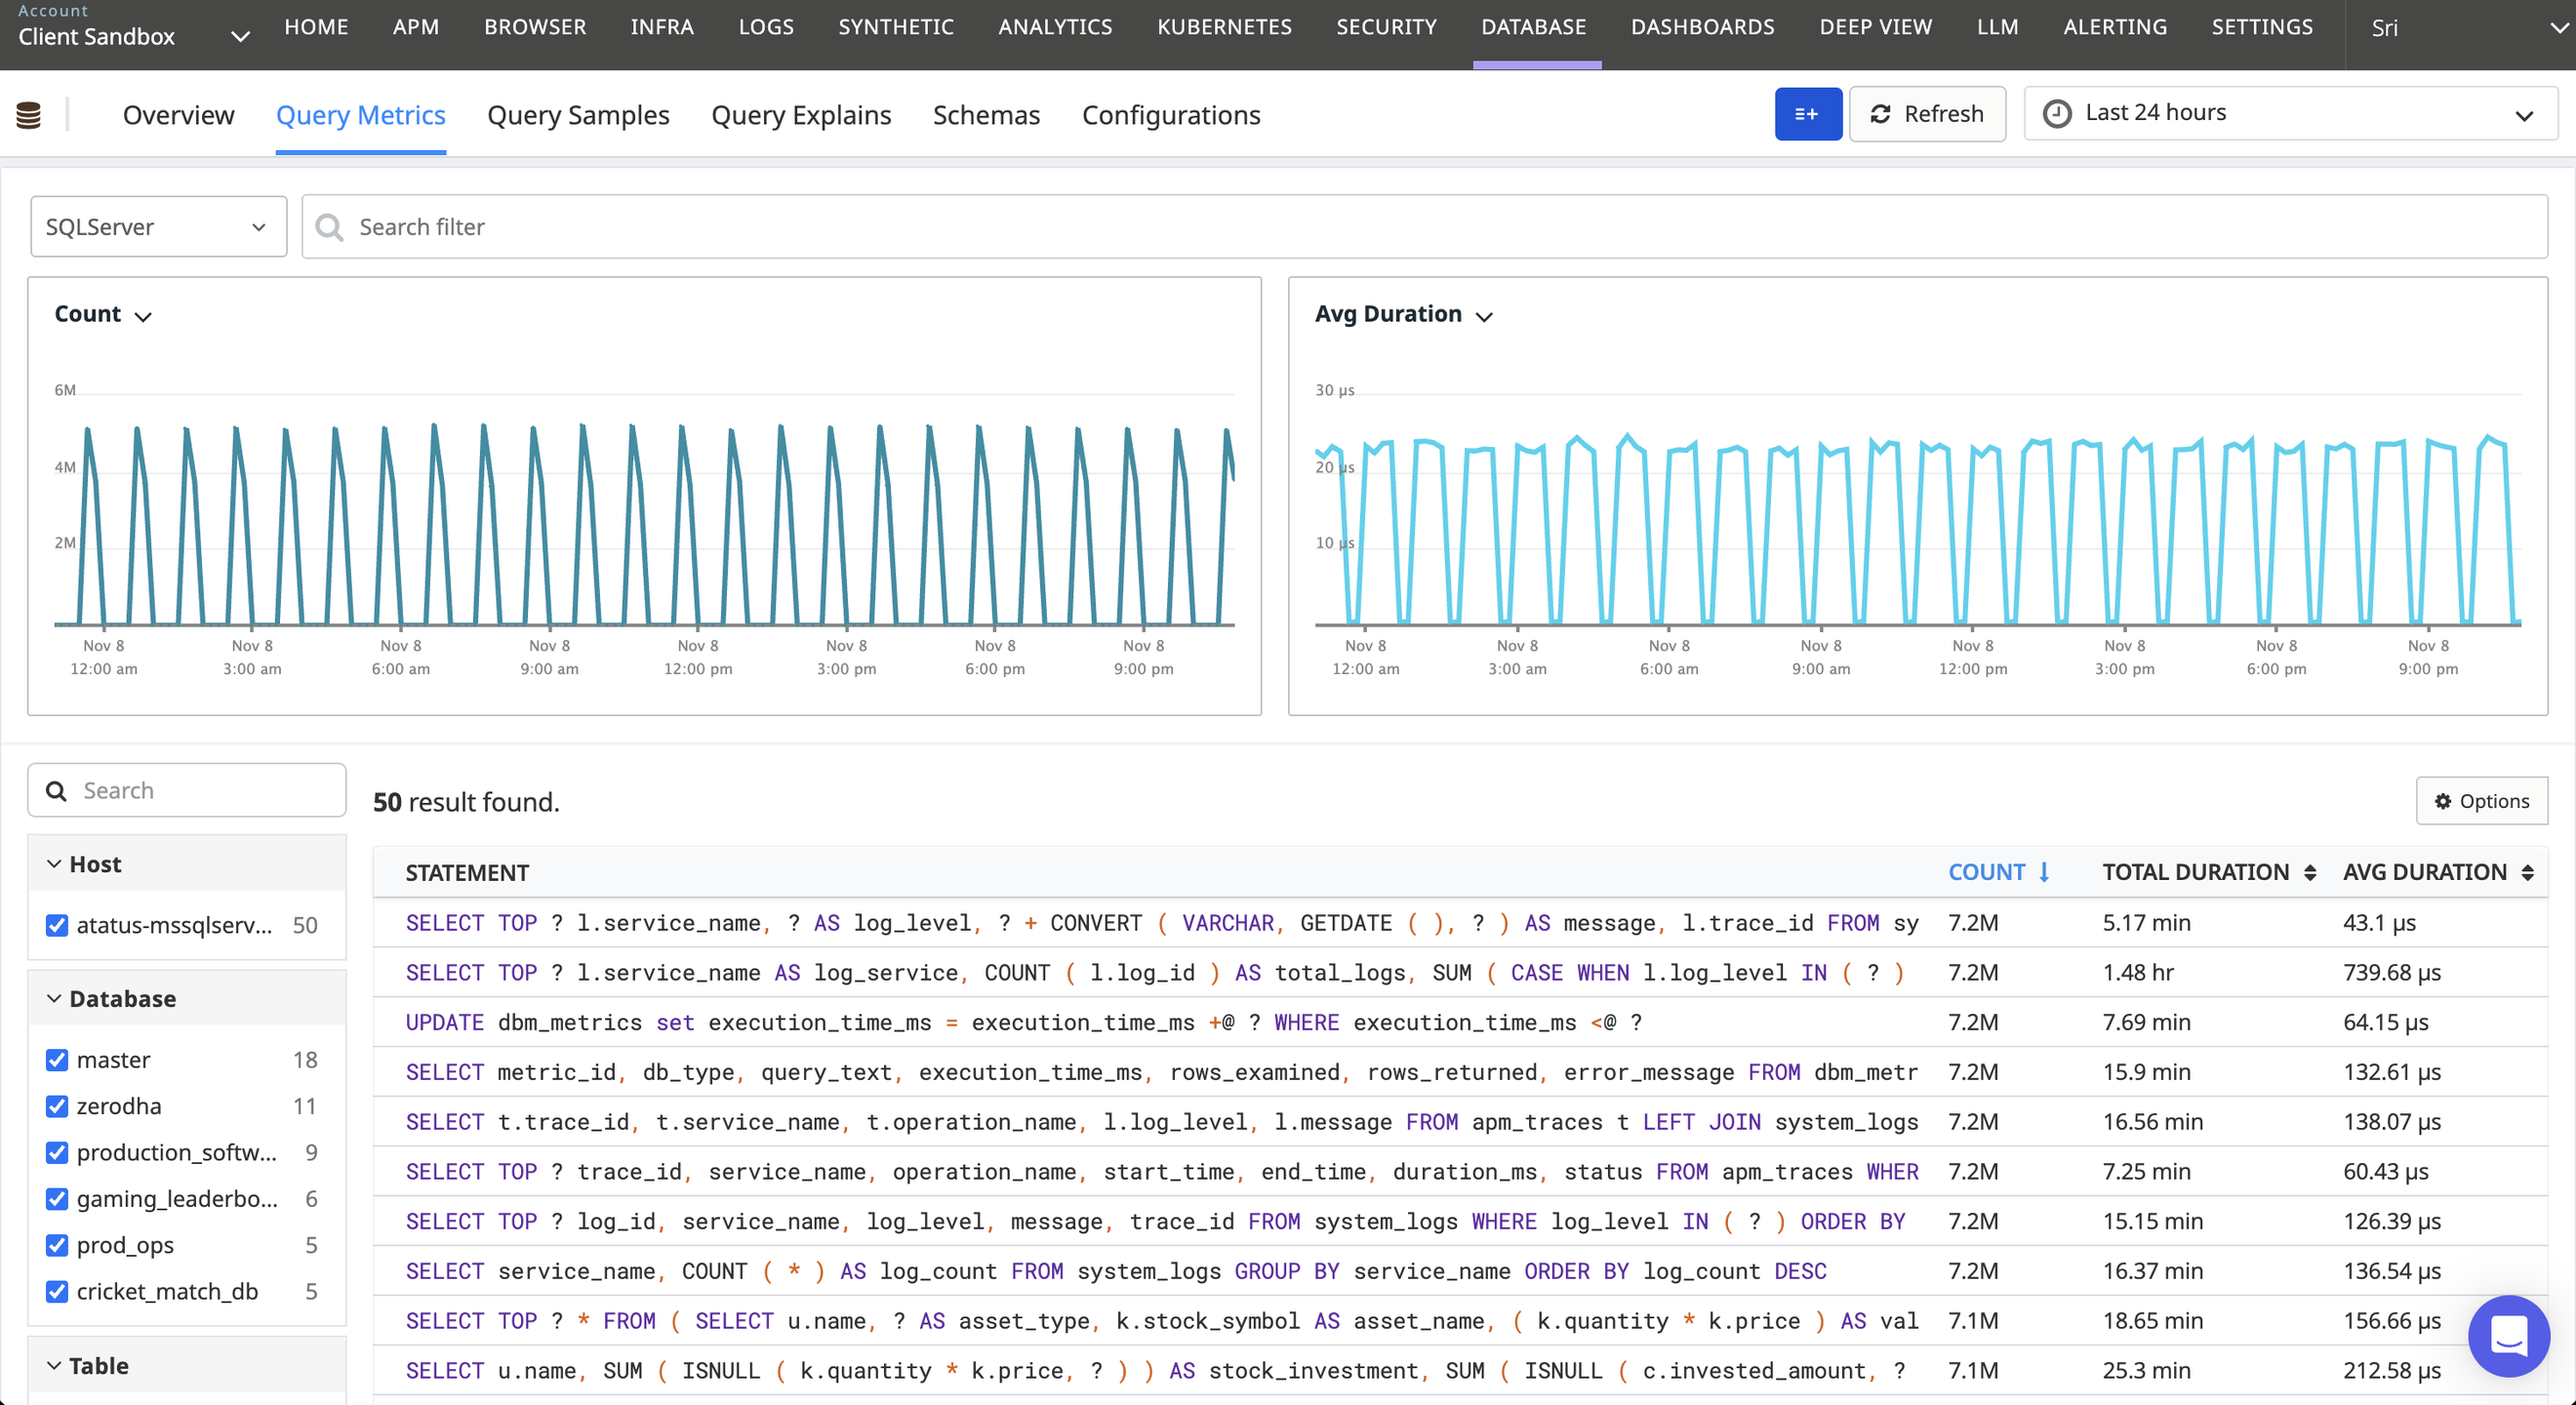Open APM in top navigation
Image resolution: width=2576 pixels, height=1405 pixels.
click(415, 27)
